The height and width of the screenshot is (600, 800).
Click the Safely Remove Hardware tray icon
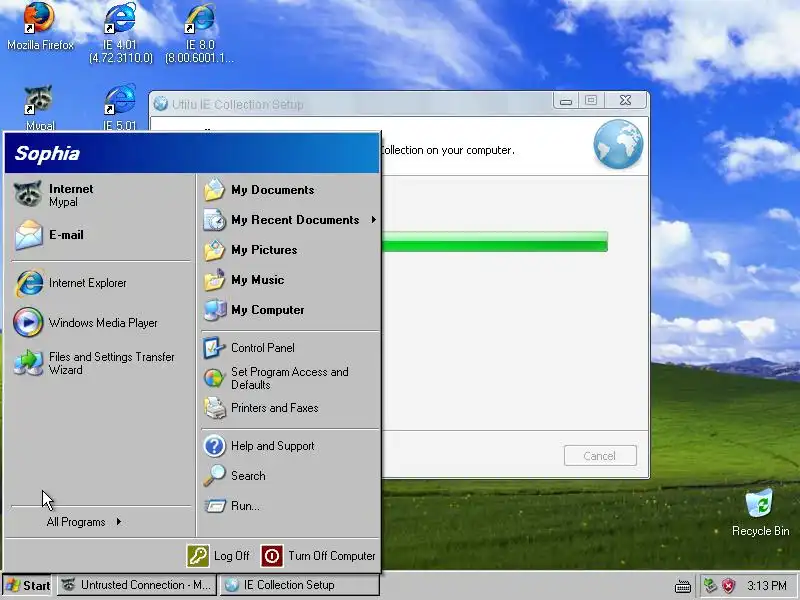(x=710, y=585)
